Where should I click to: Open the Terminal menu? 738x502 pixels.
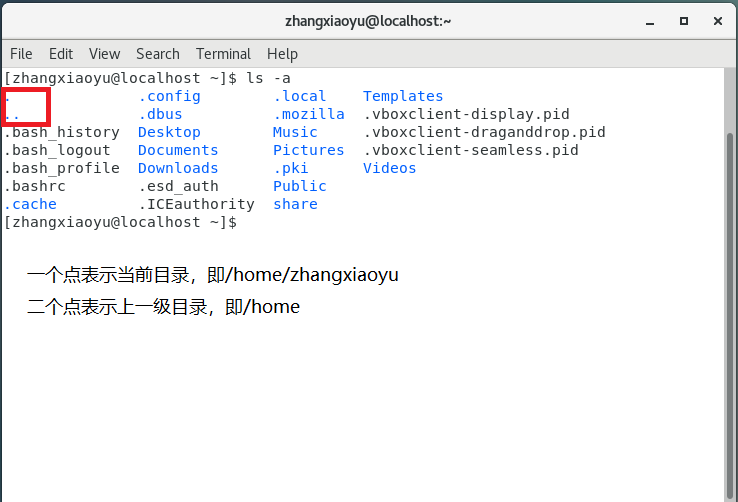tap(223, 54)
